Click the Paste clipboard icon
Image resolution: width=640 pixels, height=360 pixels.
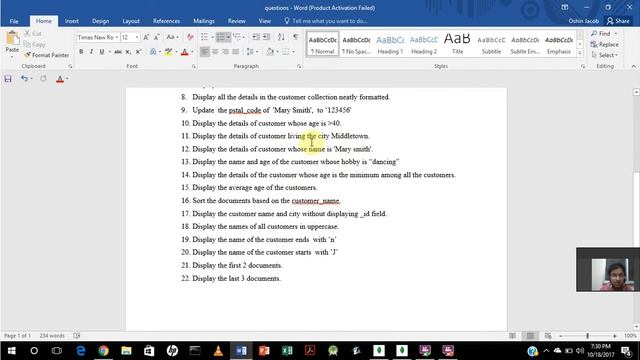click(x=12, y=38)
